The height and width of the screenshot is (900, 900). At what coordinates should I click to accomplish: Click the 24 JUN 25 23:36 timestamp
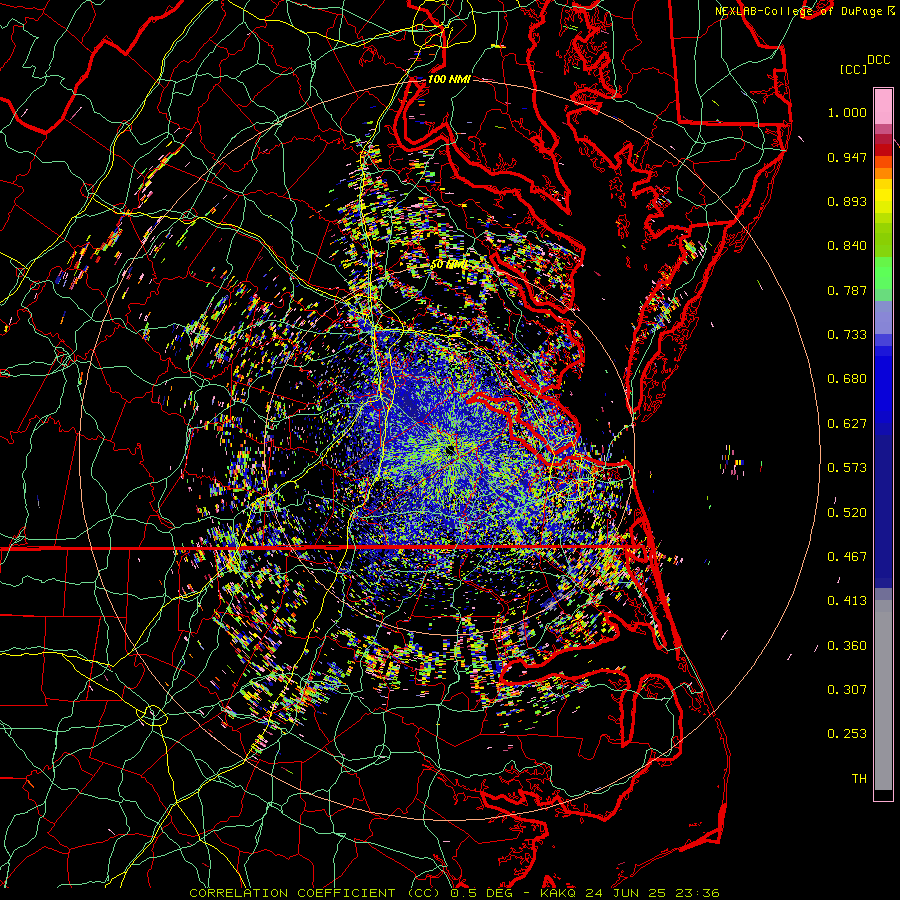click(x=652, y=893)
